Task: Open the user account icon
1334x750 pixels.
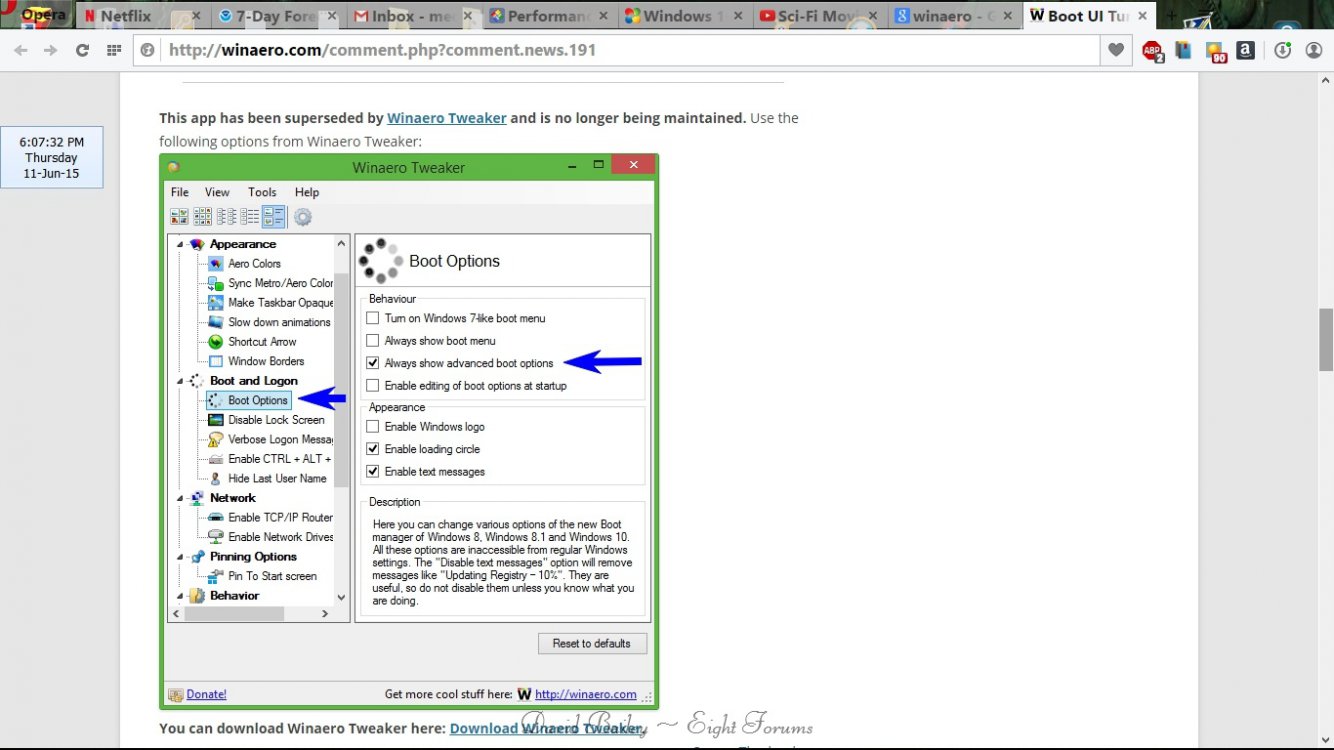Action: click(1314, 50)
